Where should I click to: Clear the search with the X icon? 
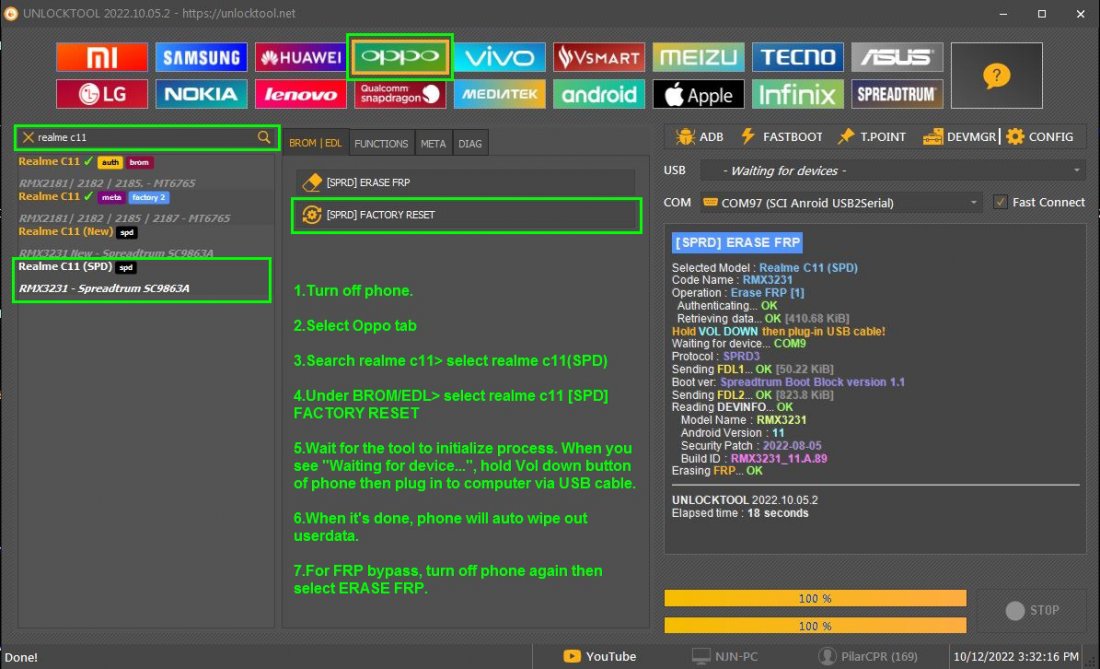28,137
